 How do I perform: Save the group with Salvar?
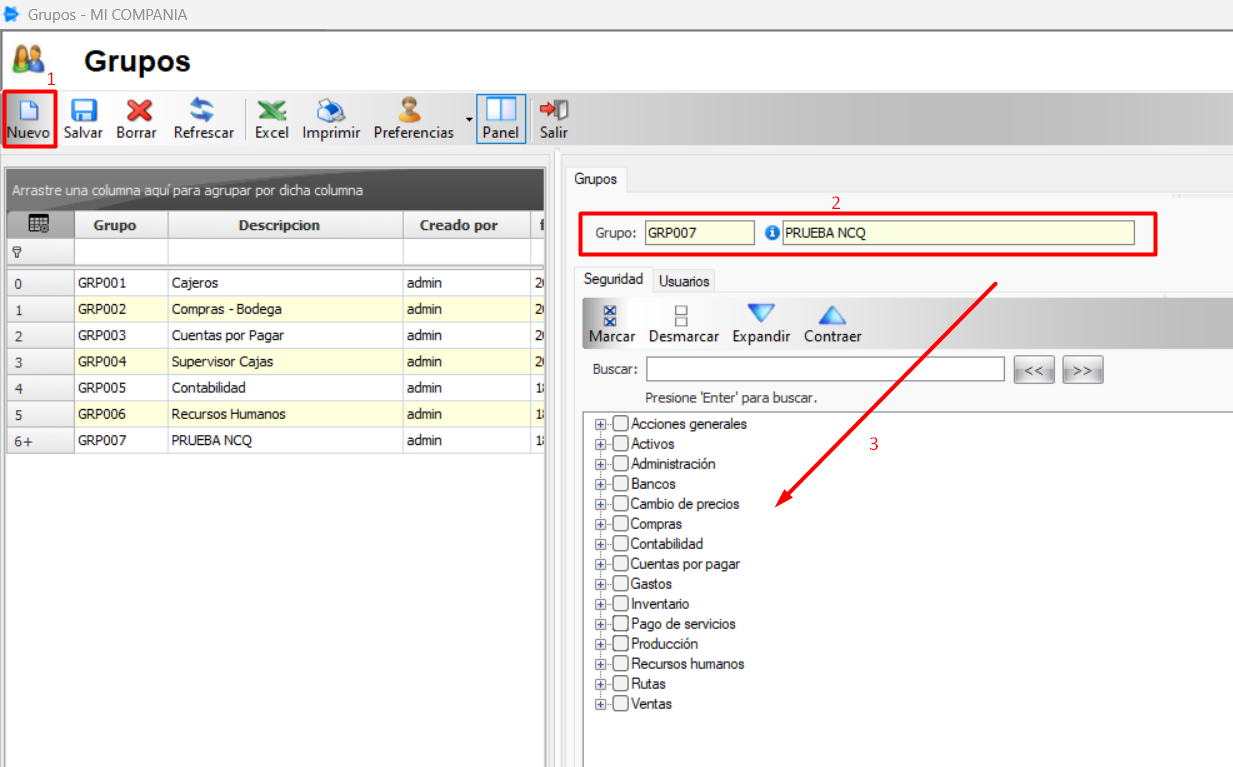coord(83,118)
